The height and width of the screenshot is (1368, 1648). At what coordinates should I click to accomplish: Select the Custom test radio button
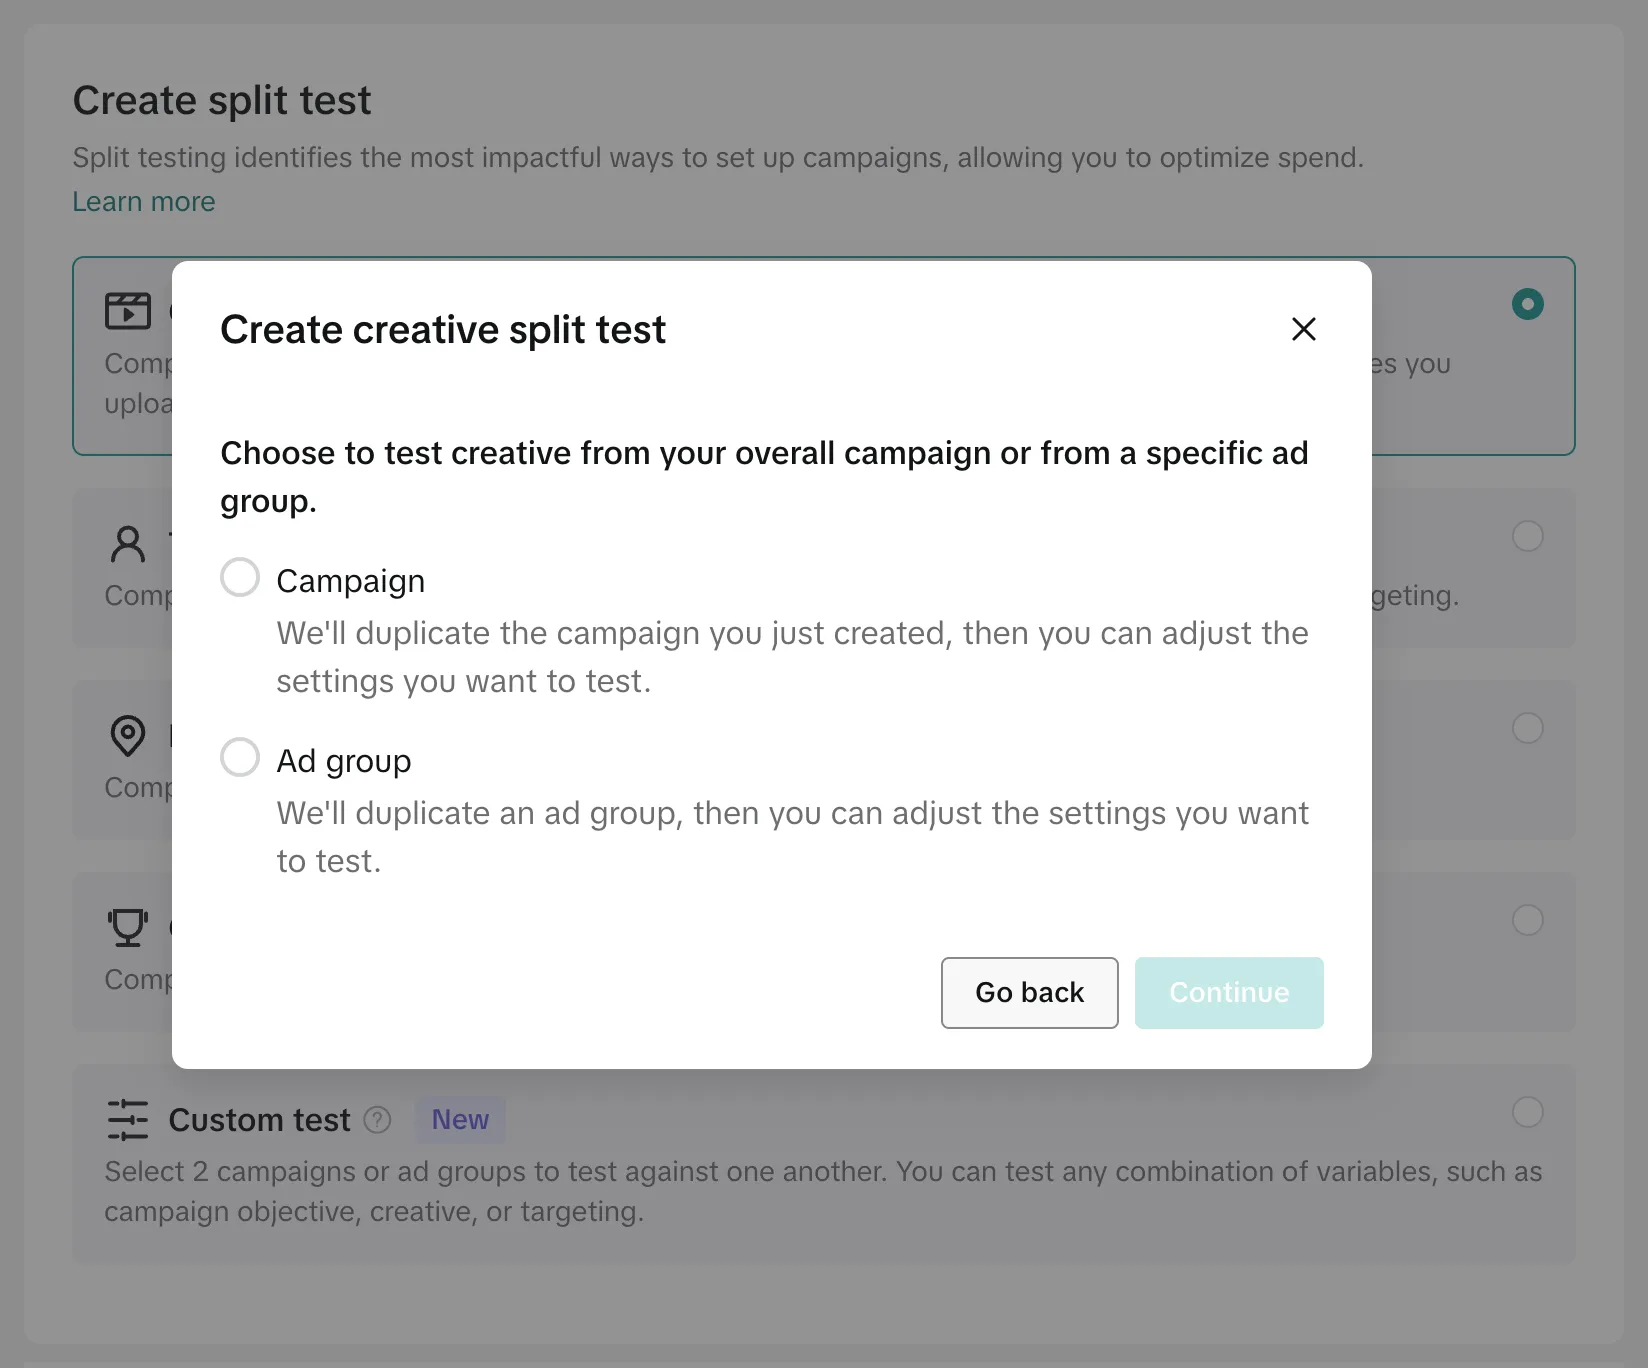coord(1527,1112)
